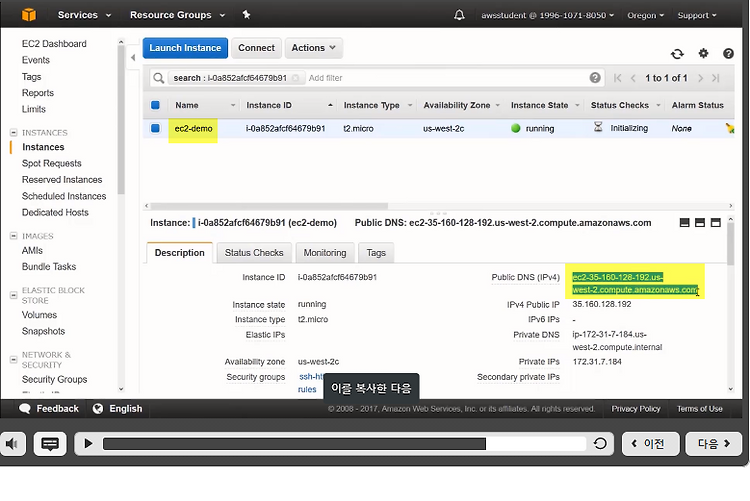Set details pane to split layout
Screen dimensions: 750x501
coord(700,223)
